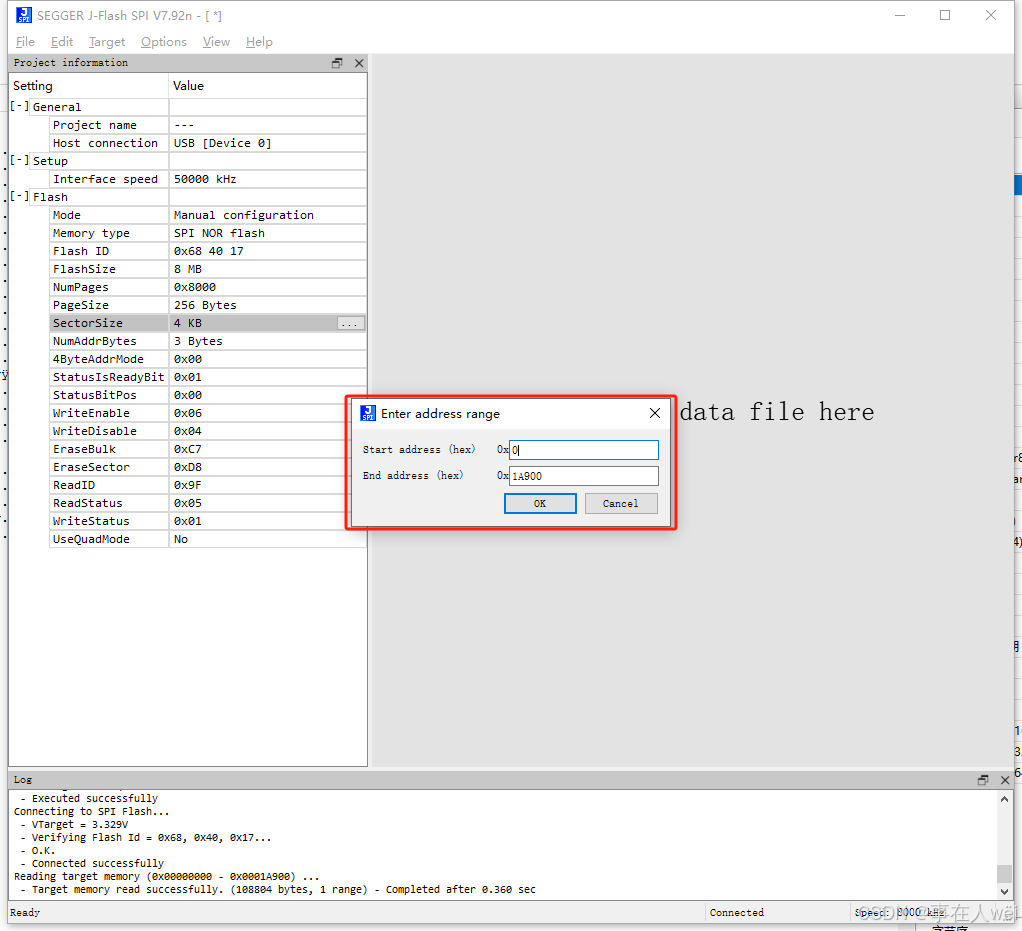
Task: Click the 'Manual configuration' value cell
Action: click(x=267, y=215)
